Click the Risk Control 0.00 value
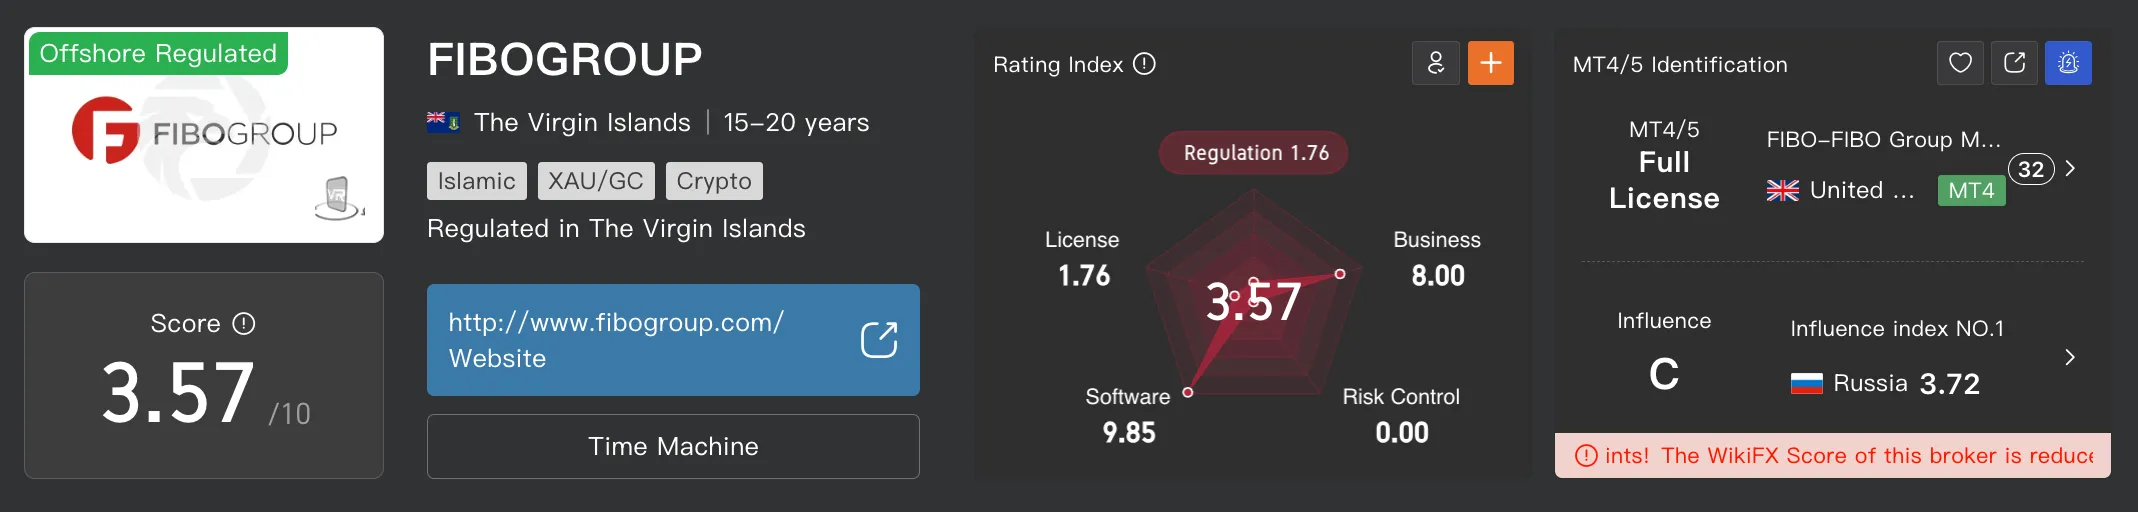This screenshot has width=2138, height=512. pos(1402,433)
